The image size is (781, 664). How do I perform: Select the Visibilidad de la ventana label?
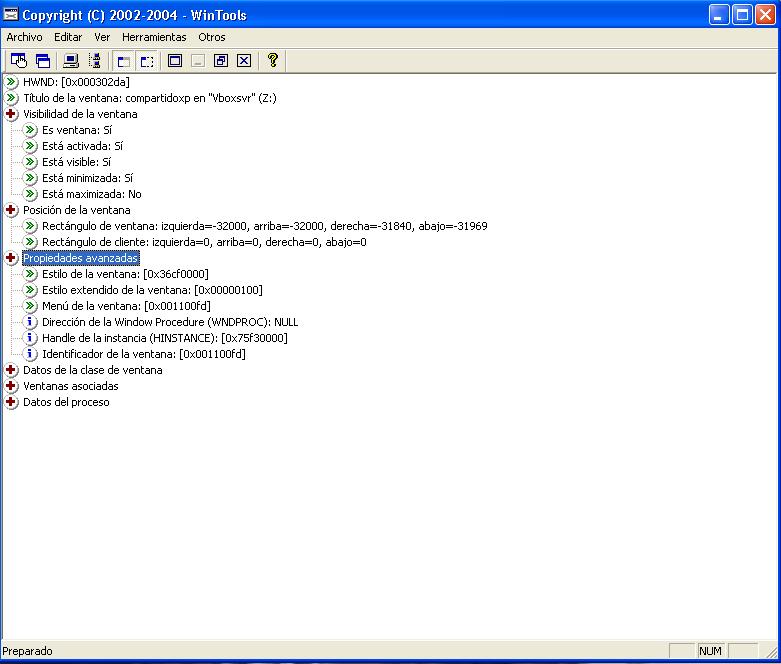coord(80,114)
